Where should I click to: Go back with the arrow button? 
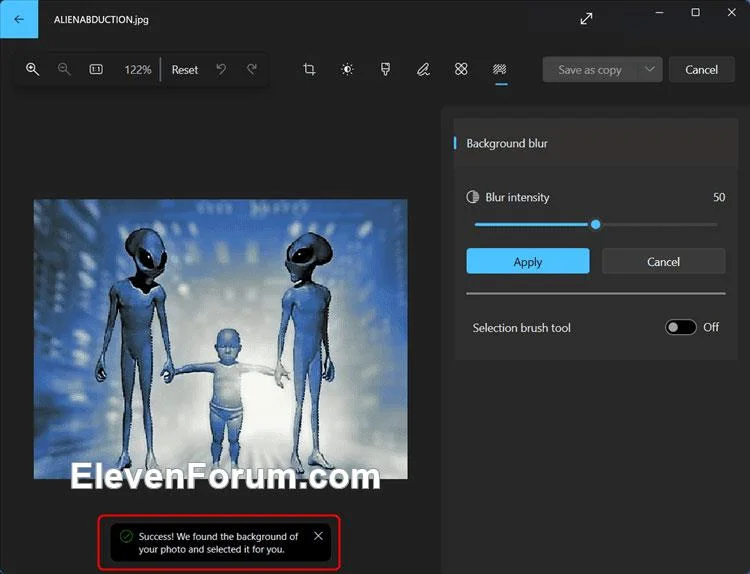point(19,19)
